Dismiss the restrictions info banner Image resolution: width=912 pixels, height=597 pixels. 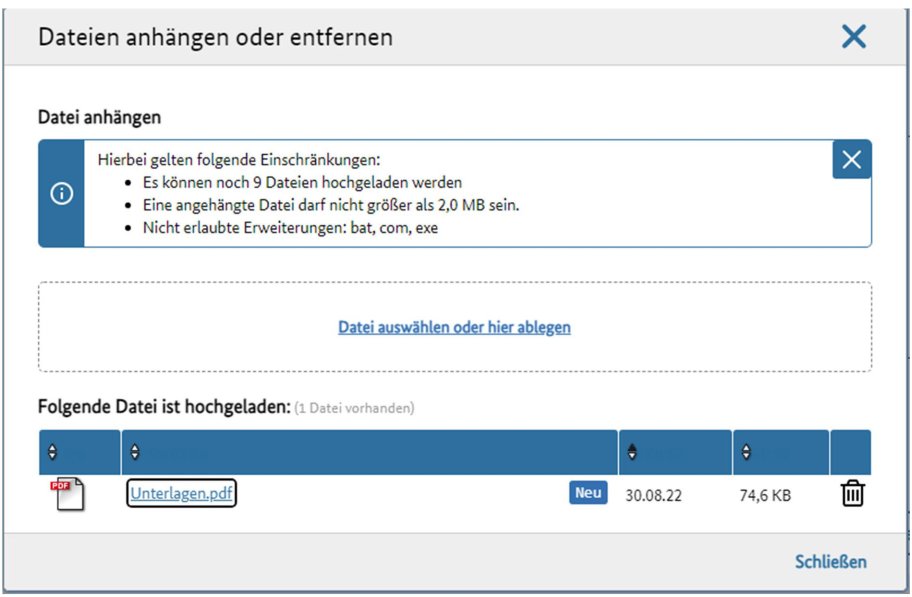pyautogui.click(x=851, y=160)
